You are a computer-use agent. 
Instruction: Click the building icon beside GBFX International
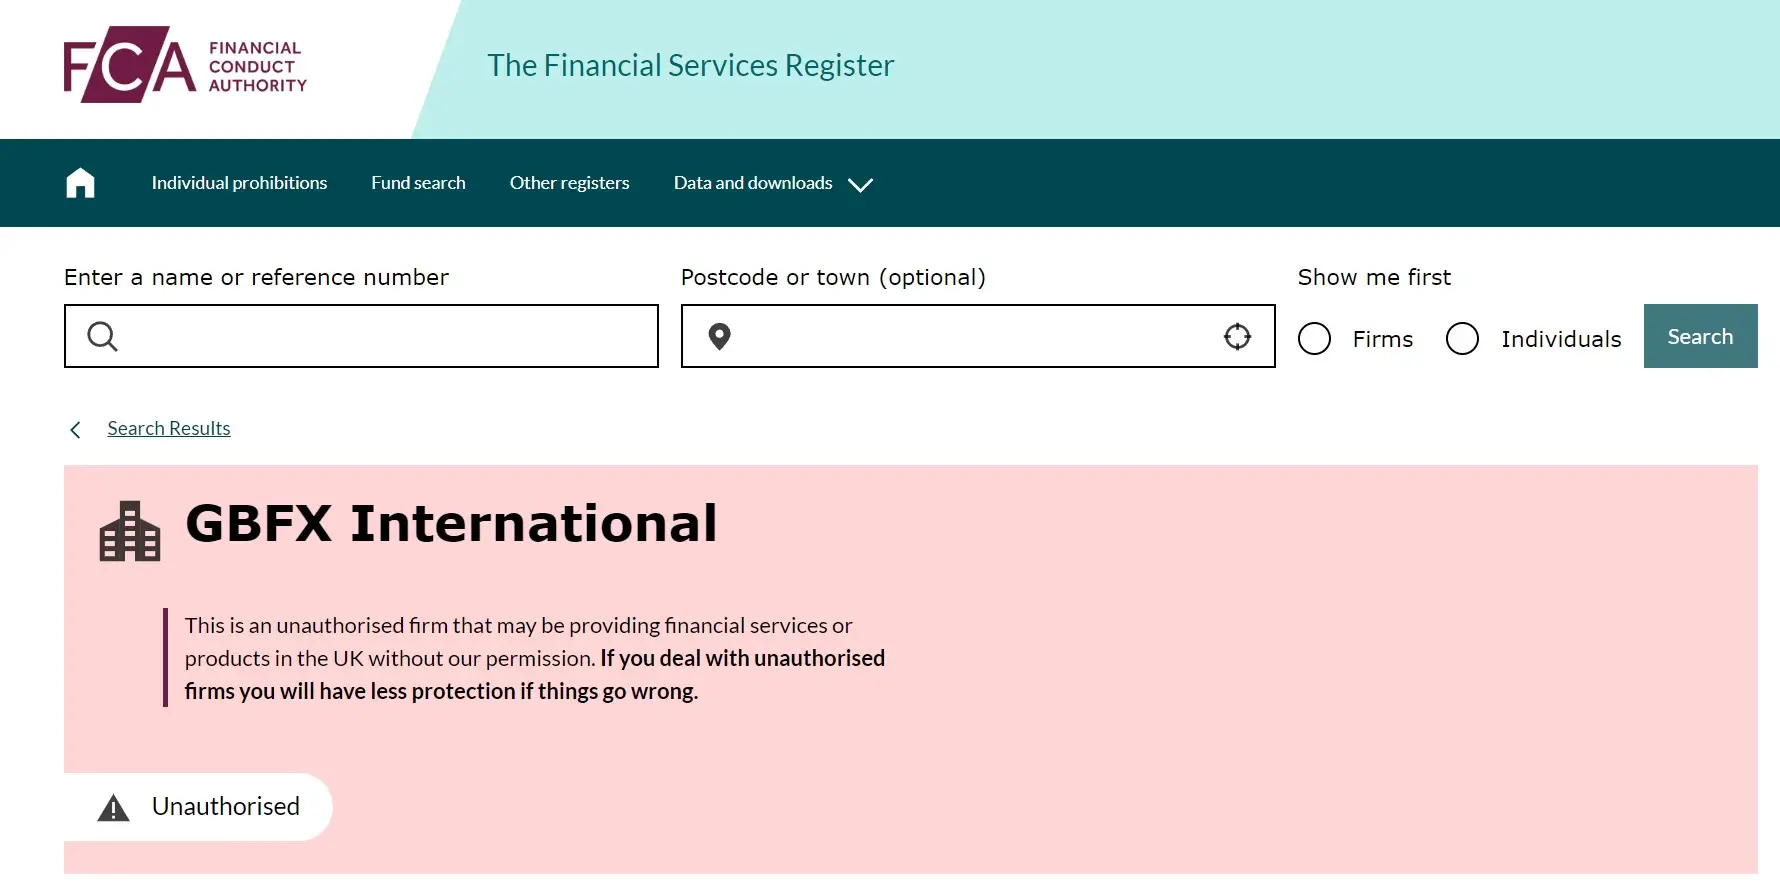pos(130,531)
